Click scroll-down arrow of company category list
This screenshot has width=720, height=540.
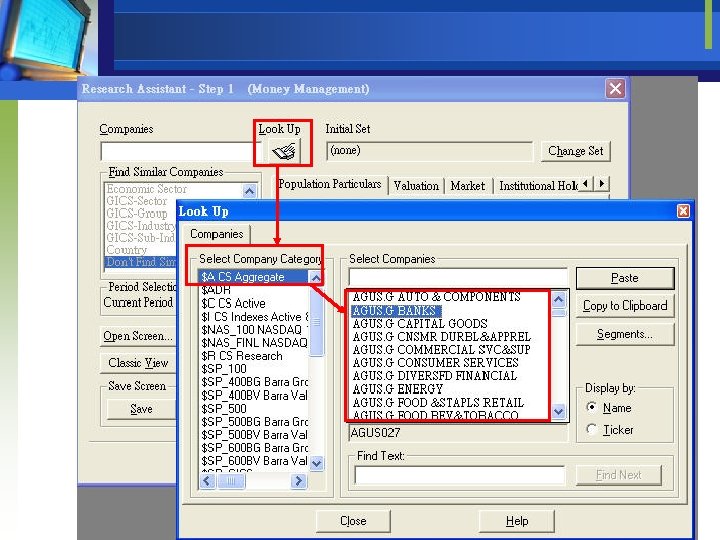[x=316, y=463]
